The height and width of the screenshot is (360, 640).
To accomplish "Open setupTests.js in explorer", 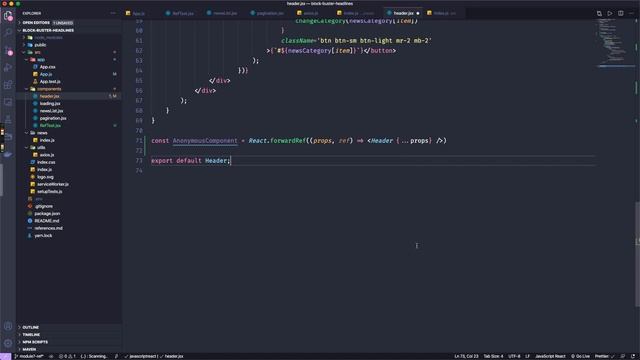I will point(49,191).
